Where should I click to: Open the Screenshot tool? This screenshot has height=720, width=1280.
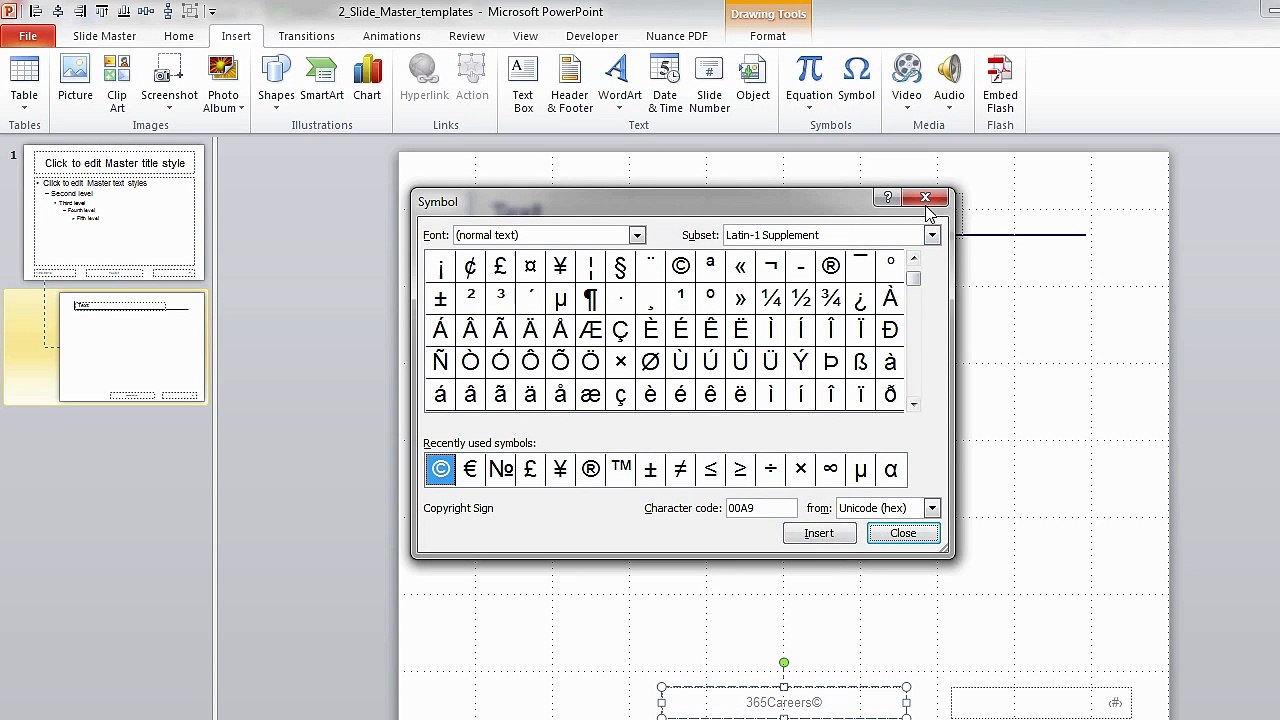pyautogui.click(x=169, y=83)
